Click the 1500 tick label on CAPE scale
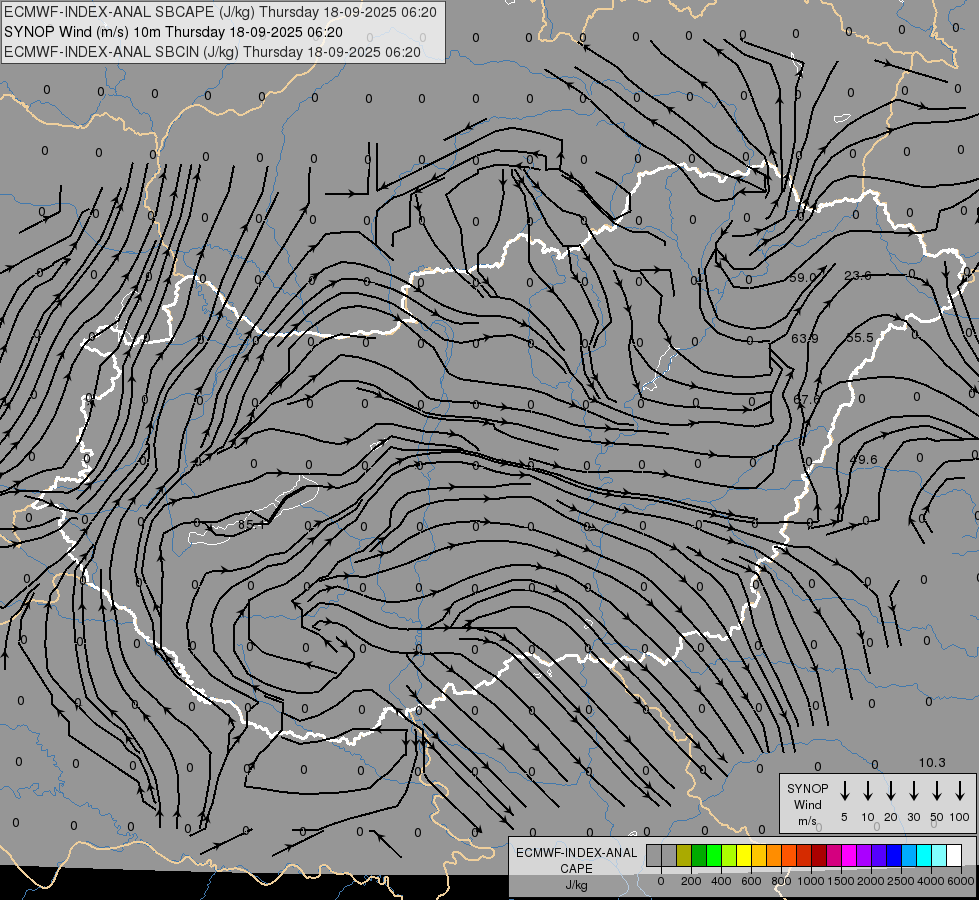979x900 pixels. point(841,881)
